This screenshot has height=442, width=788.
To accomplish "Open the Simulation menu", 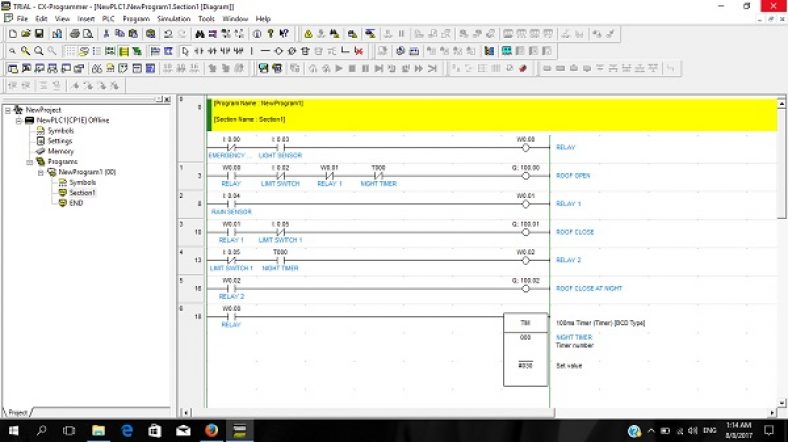I will click(x=173, y=19).
